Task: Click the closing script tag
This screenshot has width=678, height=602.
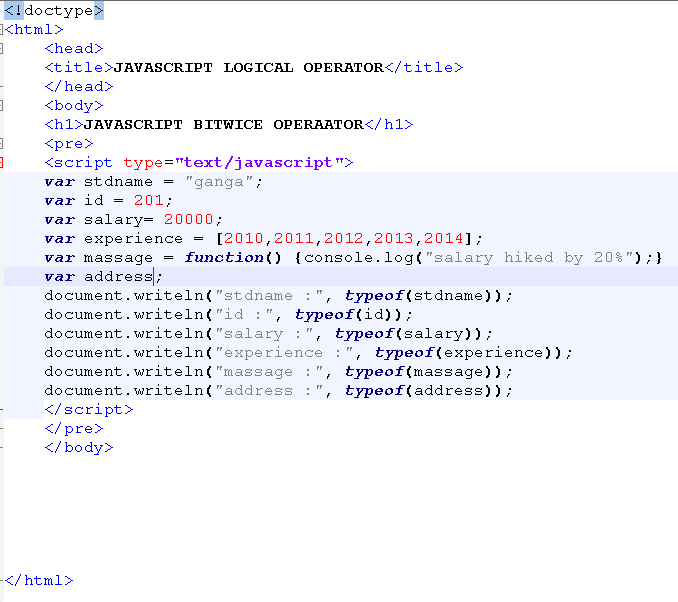Action: [x=88, y=410]
